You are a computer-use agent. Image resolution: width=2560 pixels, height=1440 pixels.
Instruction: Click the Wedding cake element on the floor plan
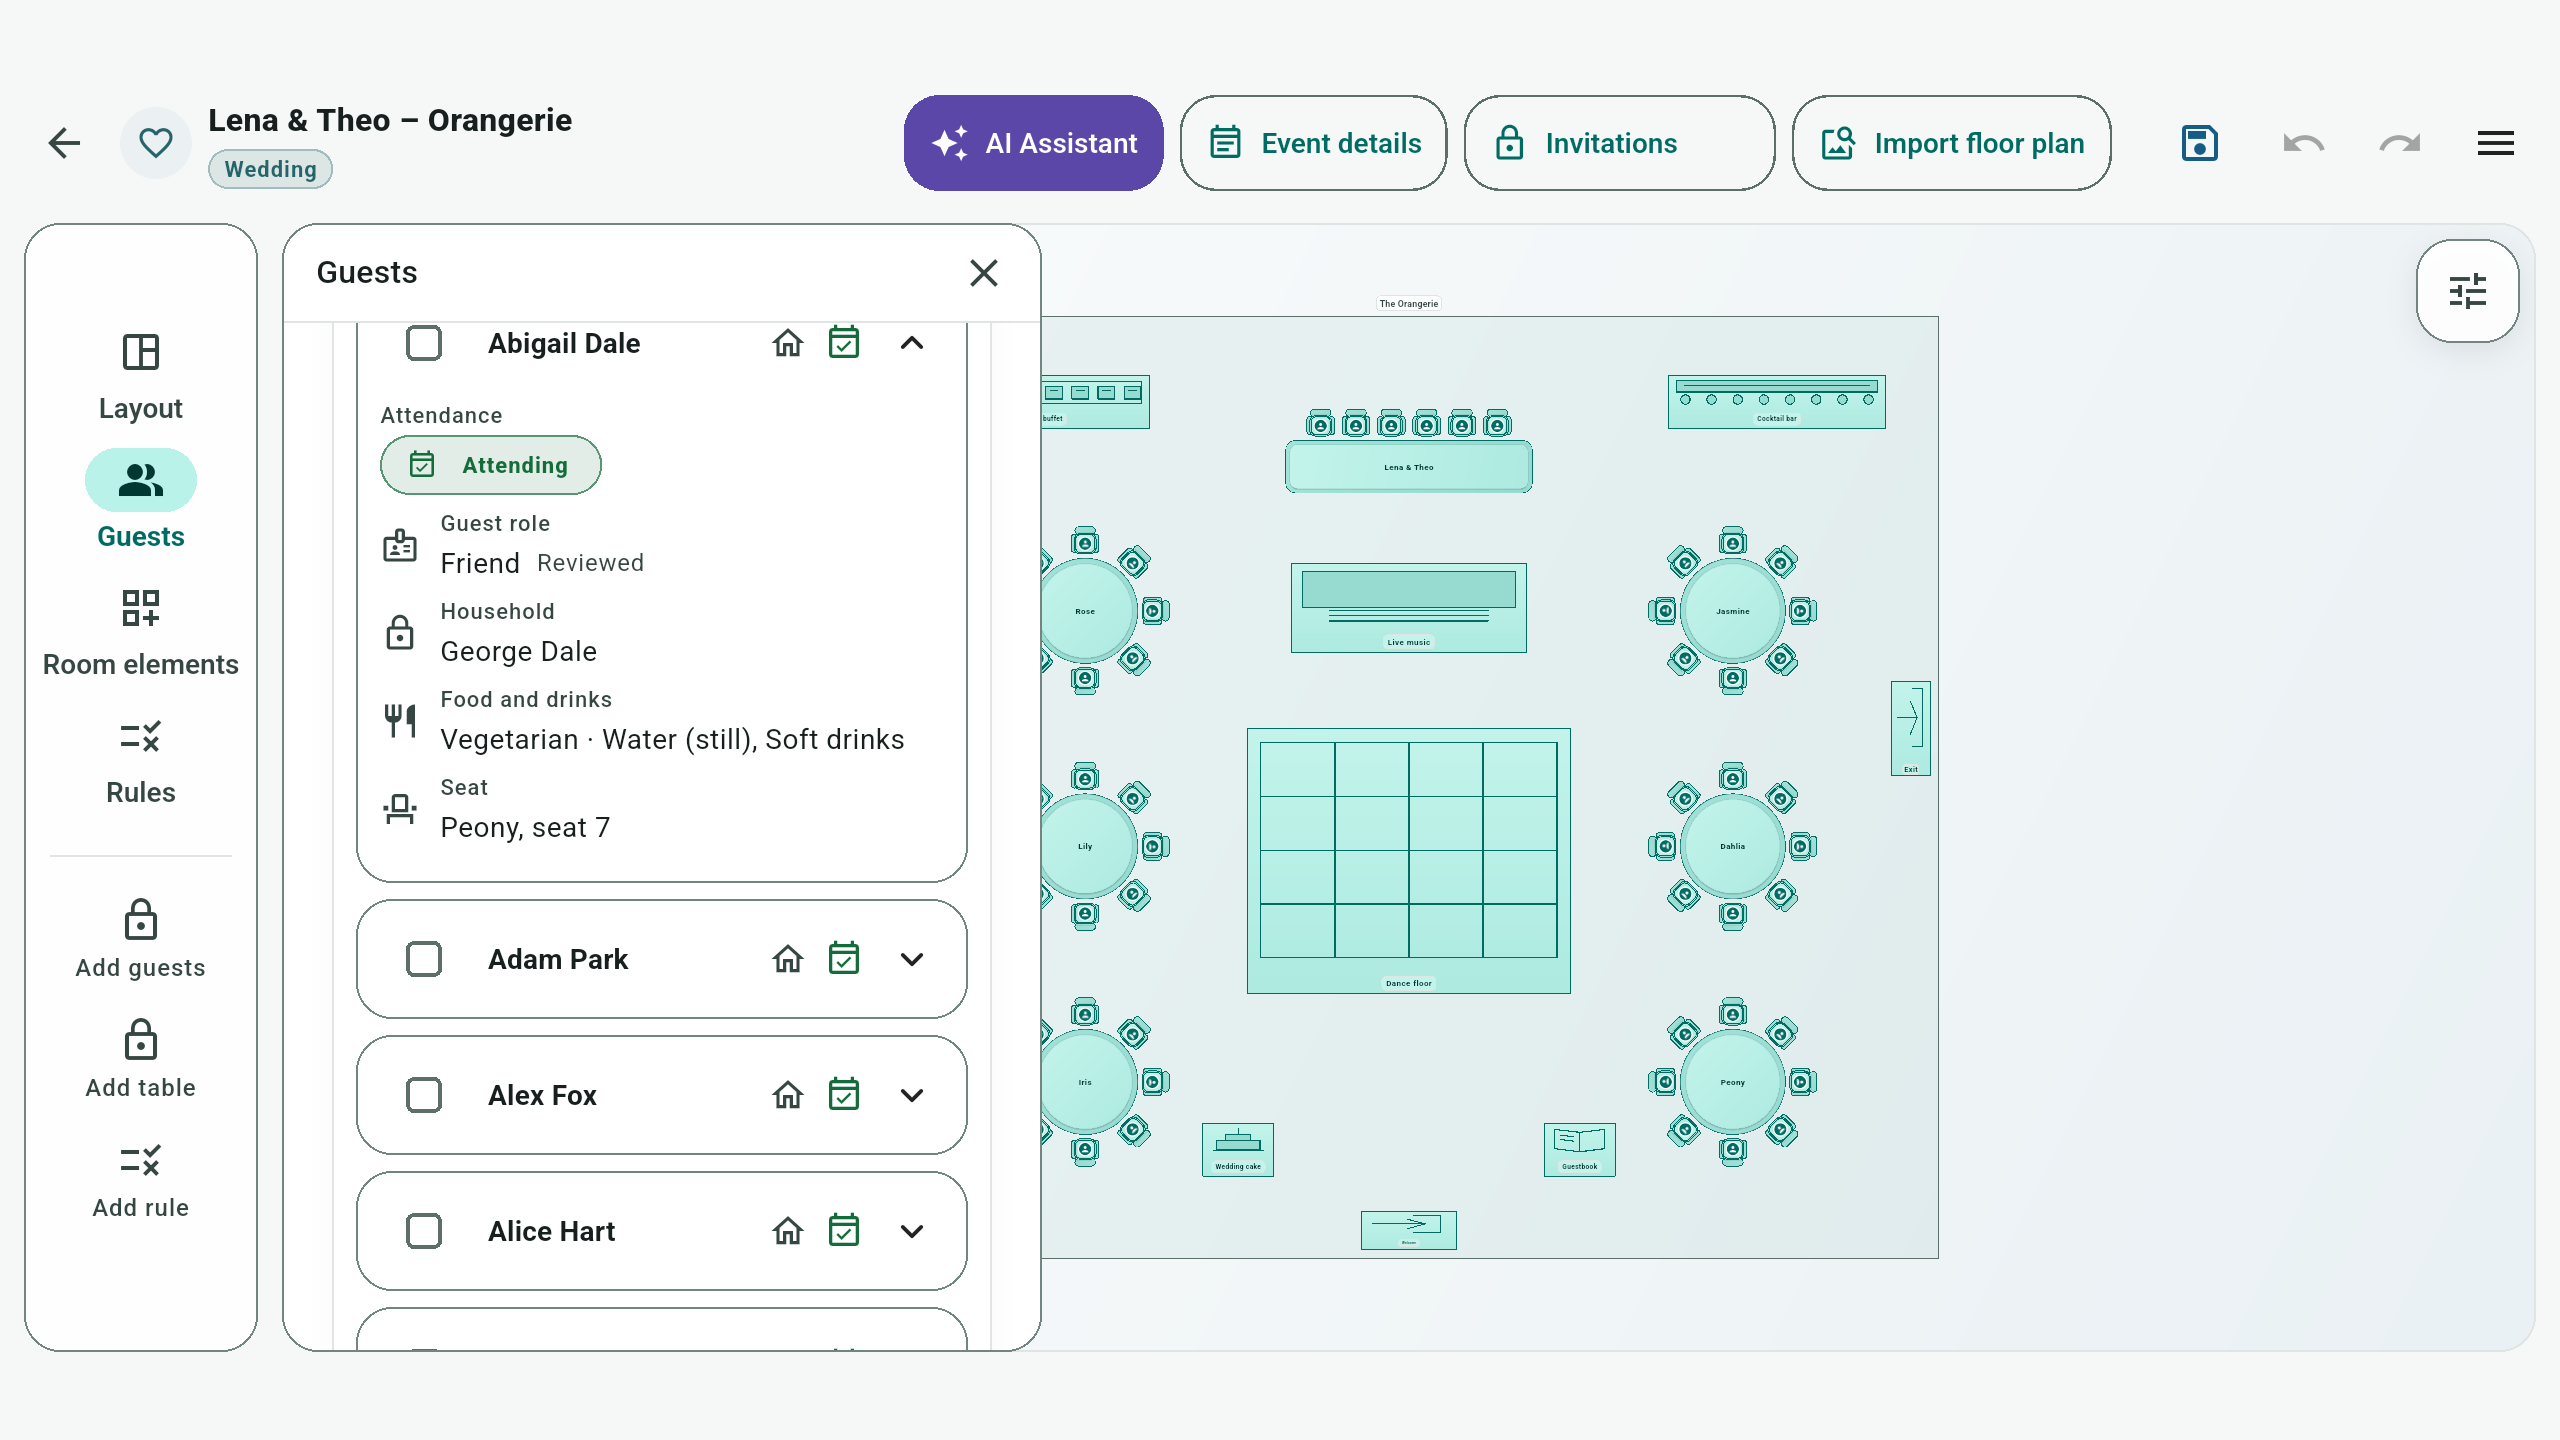click(1238, 1149)
